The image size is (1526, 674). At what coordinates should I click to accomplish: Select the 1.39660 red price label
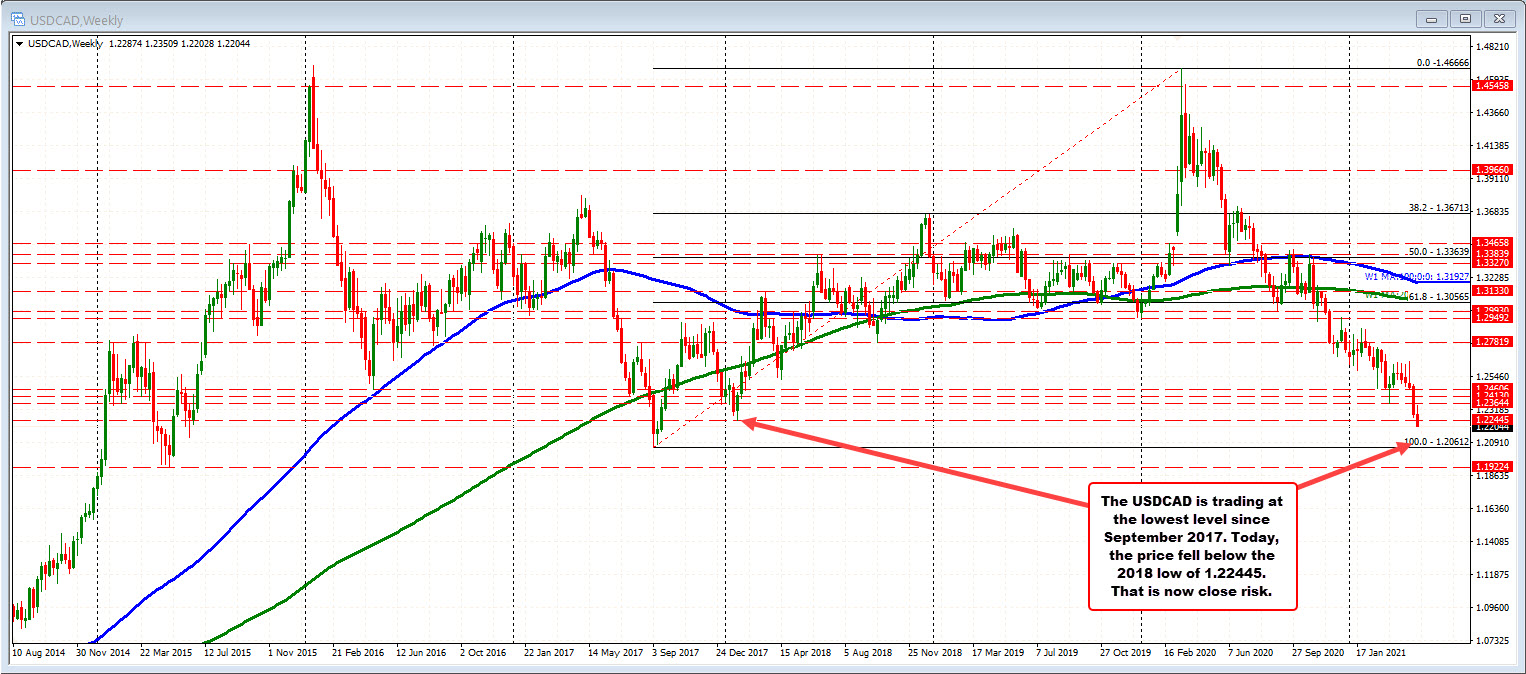1493,170
